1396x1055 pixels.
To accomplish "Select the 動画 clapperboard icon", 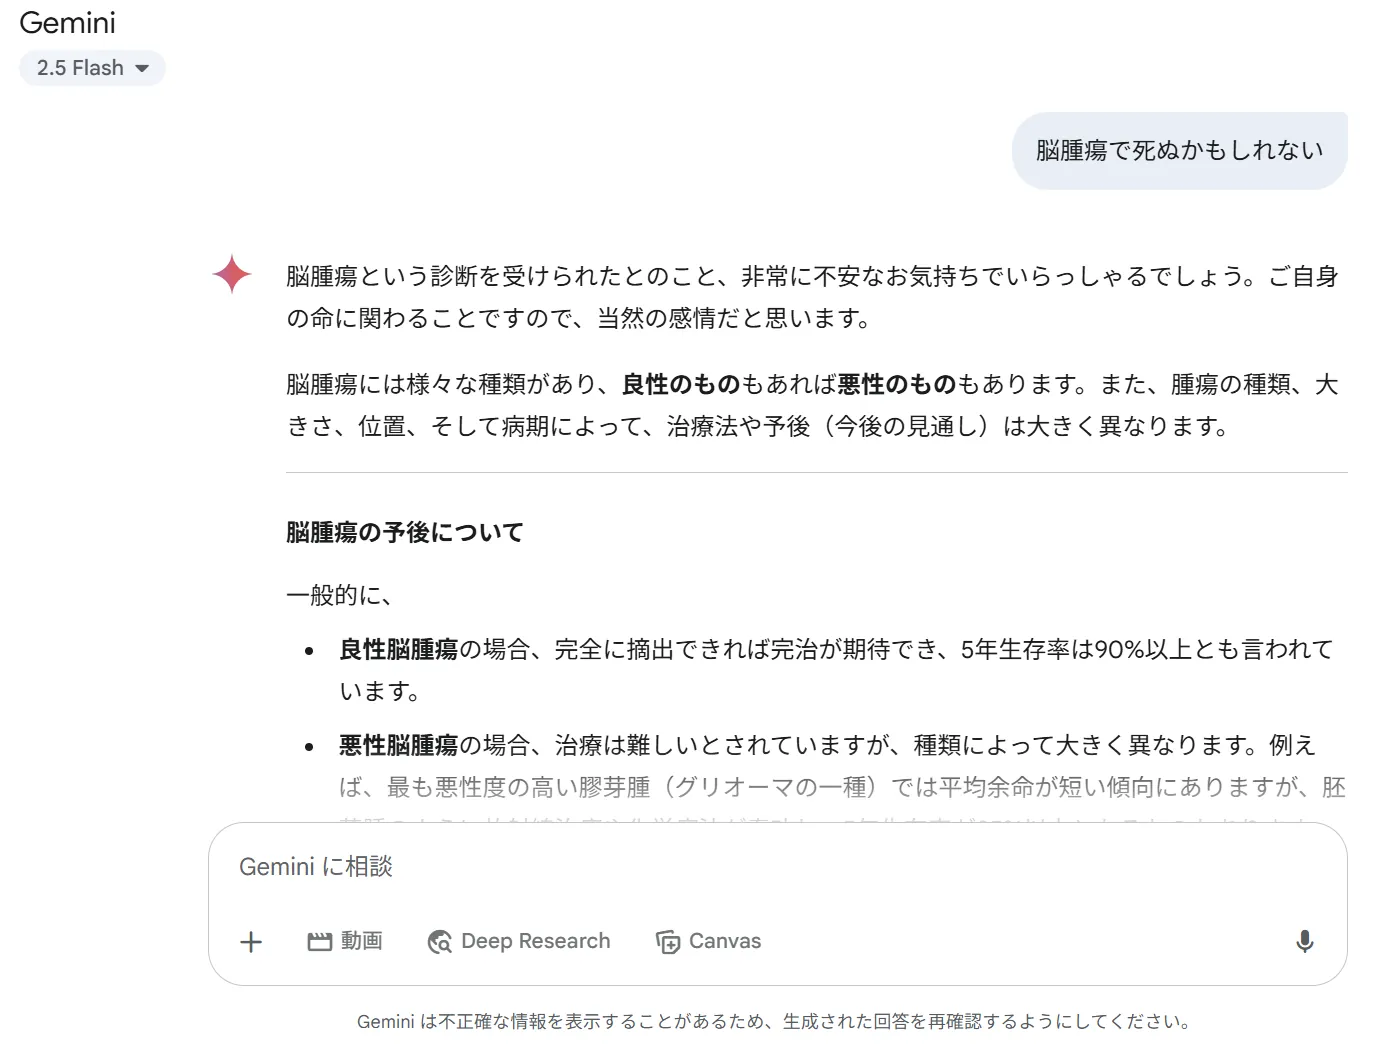I will point(319,941).
